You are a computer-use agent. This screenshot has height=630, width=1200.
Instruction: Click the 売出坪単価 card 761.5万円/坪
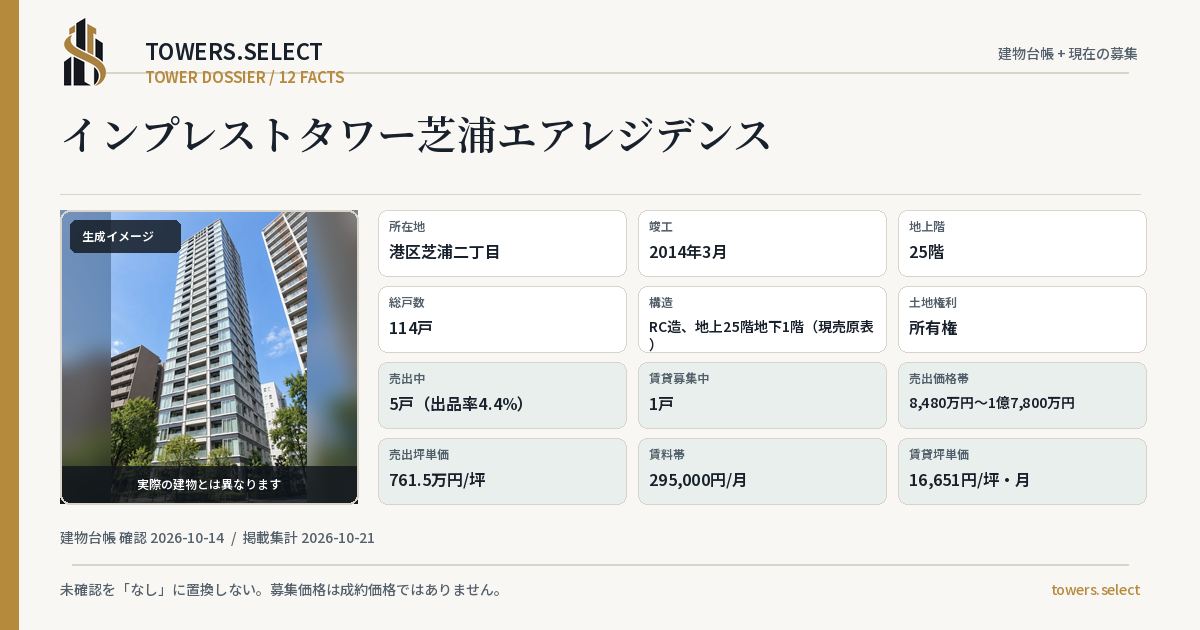pyautogui.click(x=502, y=471)
